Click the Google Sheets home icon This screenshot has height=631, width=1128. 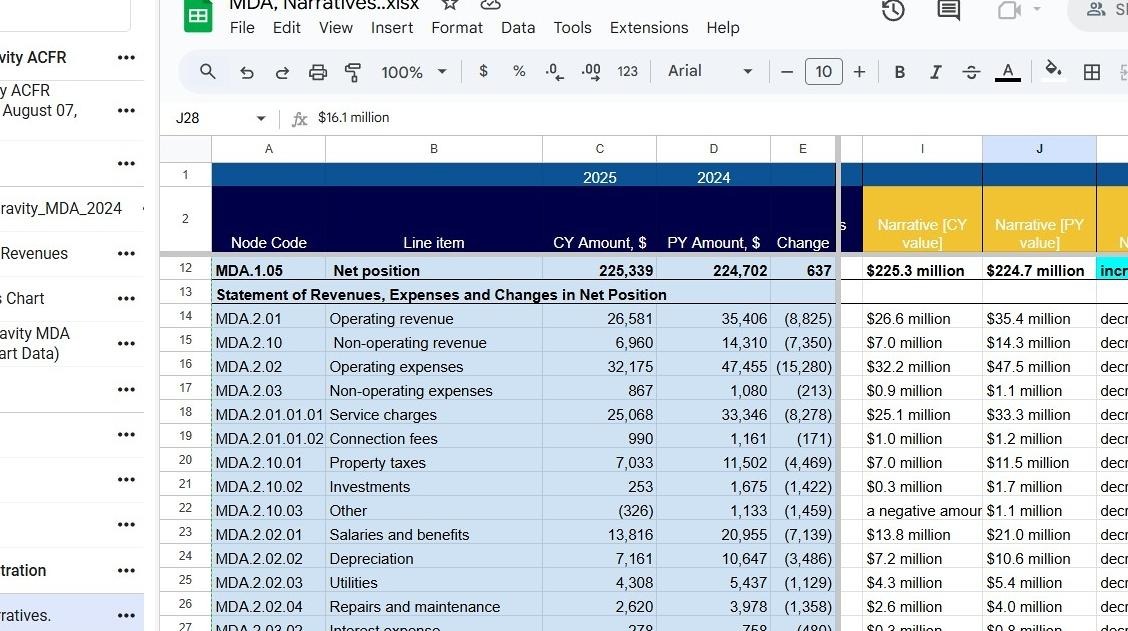coord(198,15)
